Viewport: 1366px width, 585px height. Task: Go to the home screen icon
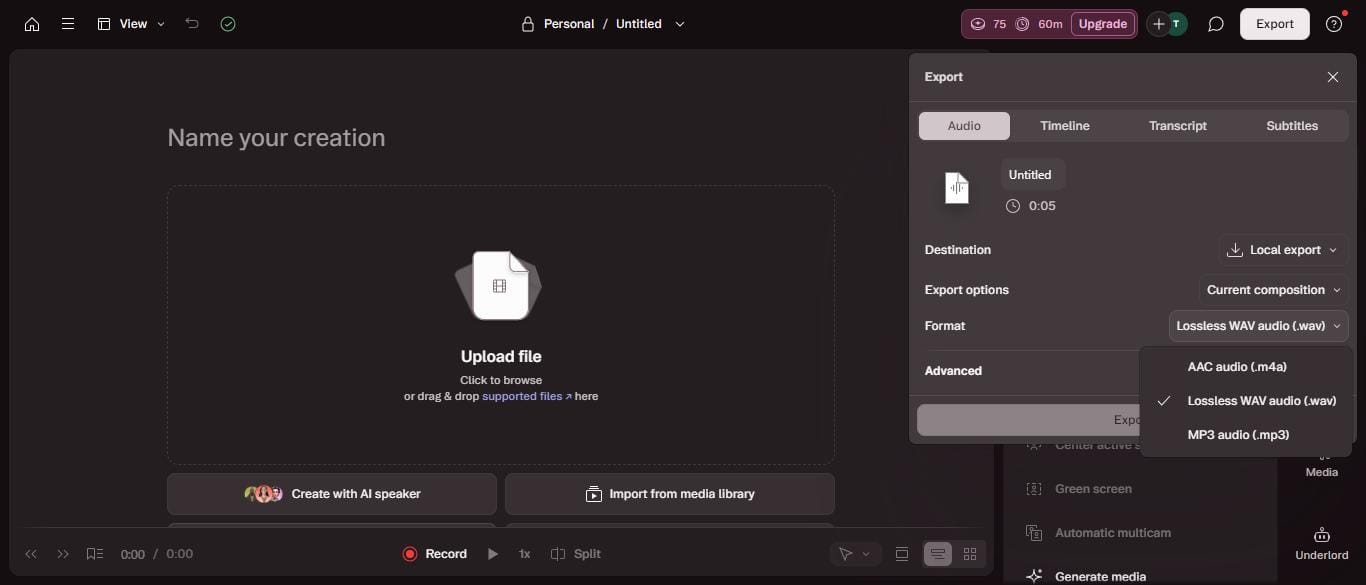tap(32, 24)
